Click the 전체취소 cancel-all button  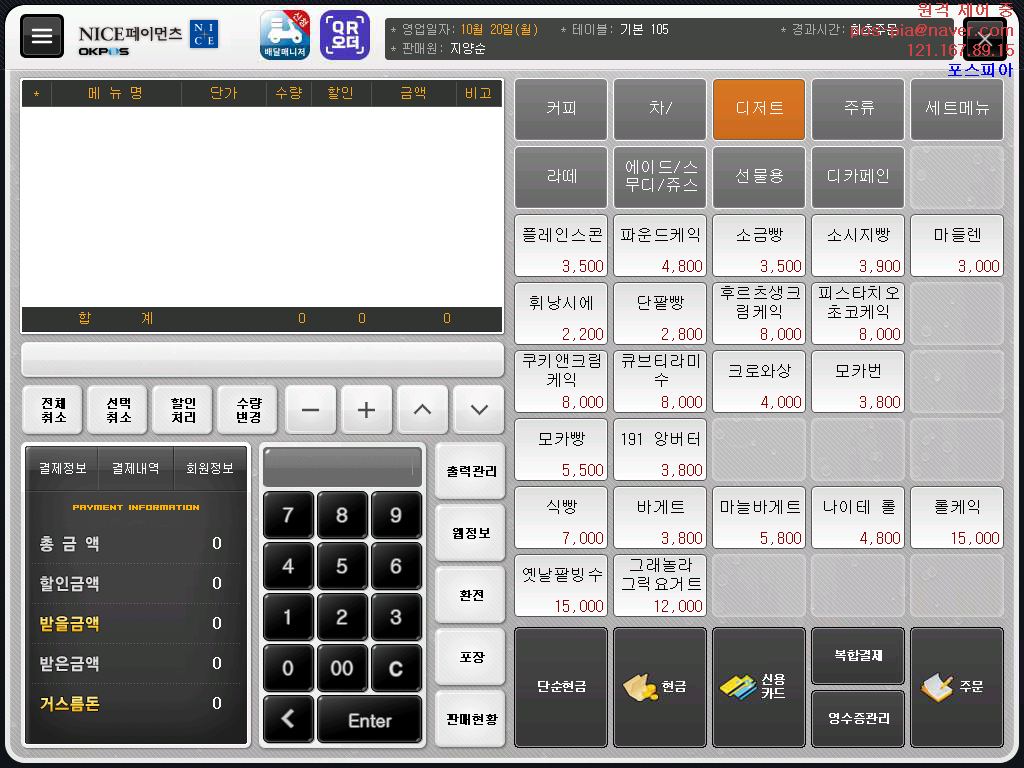click(54, 410)
